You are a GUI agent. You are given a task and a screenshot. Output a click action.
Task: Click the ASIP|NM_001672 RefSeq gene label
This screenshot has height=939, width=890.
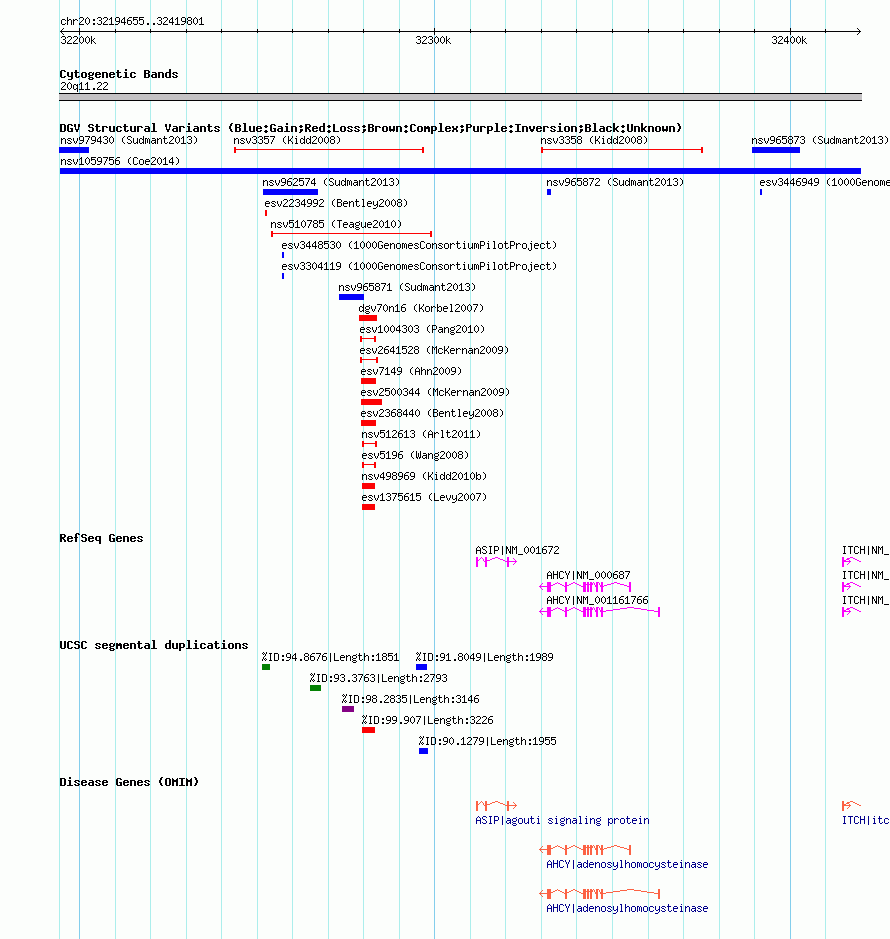(517, 550)
